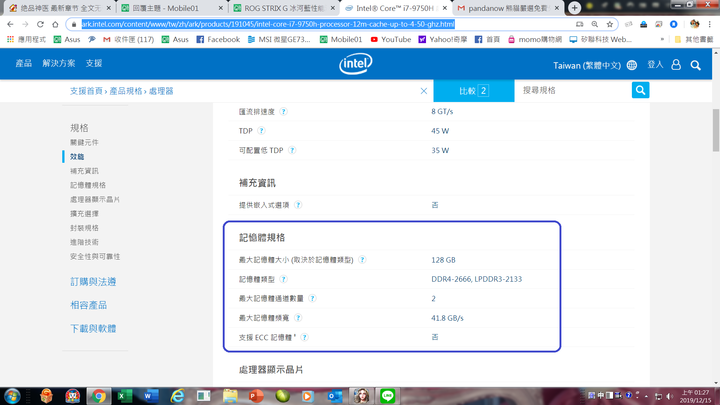The width and height of the screenshot is (720, 405).
Task: Open 產品 menu
Action: [23, 63]
